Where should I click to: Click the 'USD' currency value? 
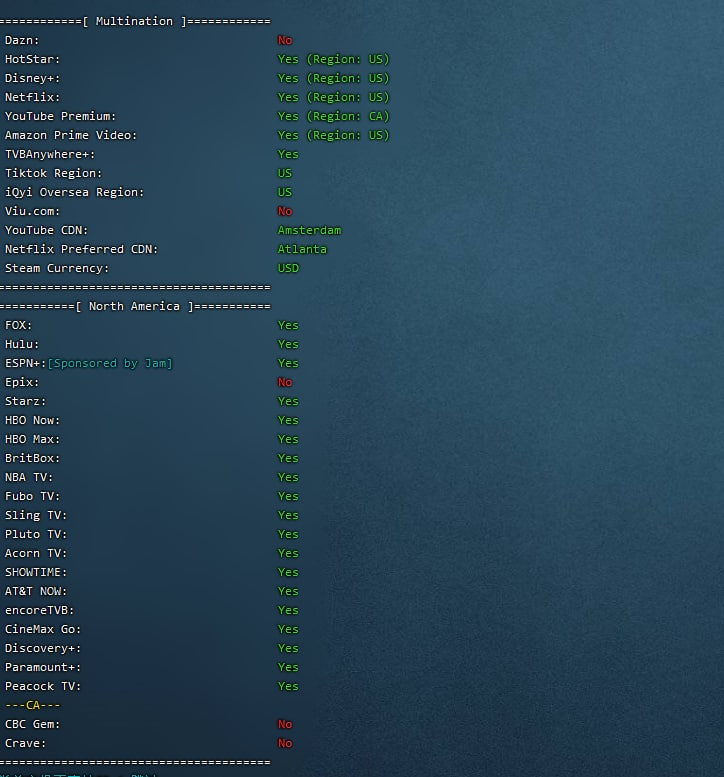point(288,268)
